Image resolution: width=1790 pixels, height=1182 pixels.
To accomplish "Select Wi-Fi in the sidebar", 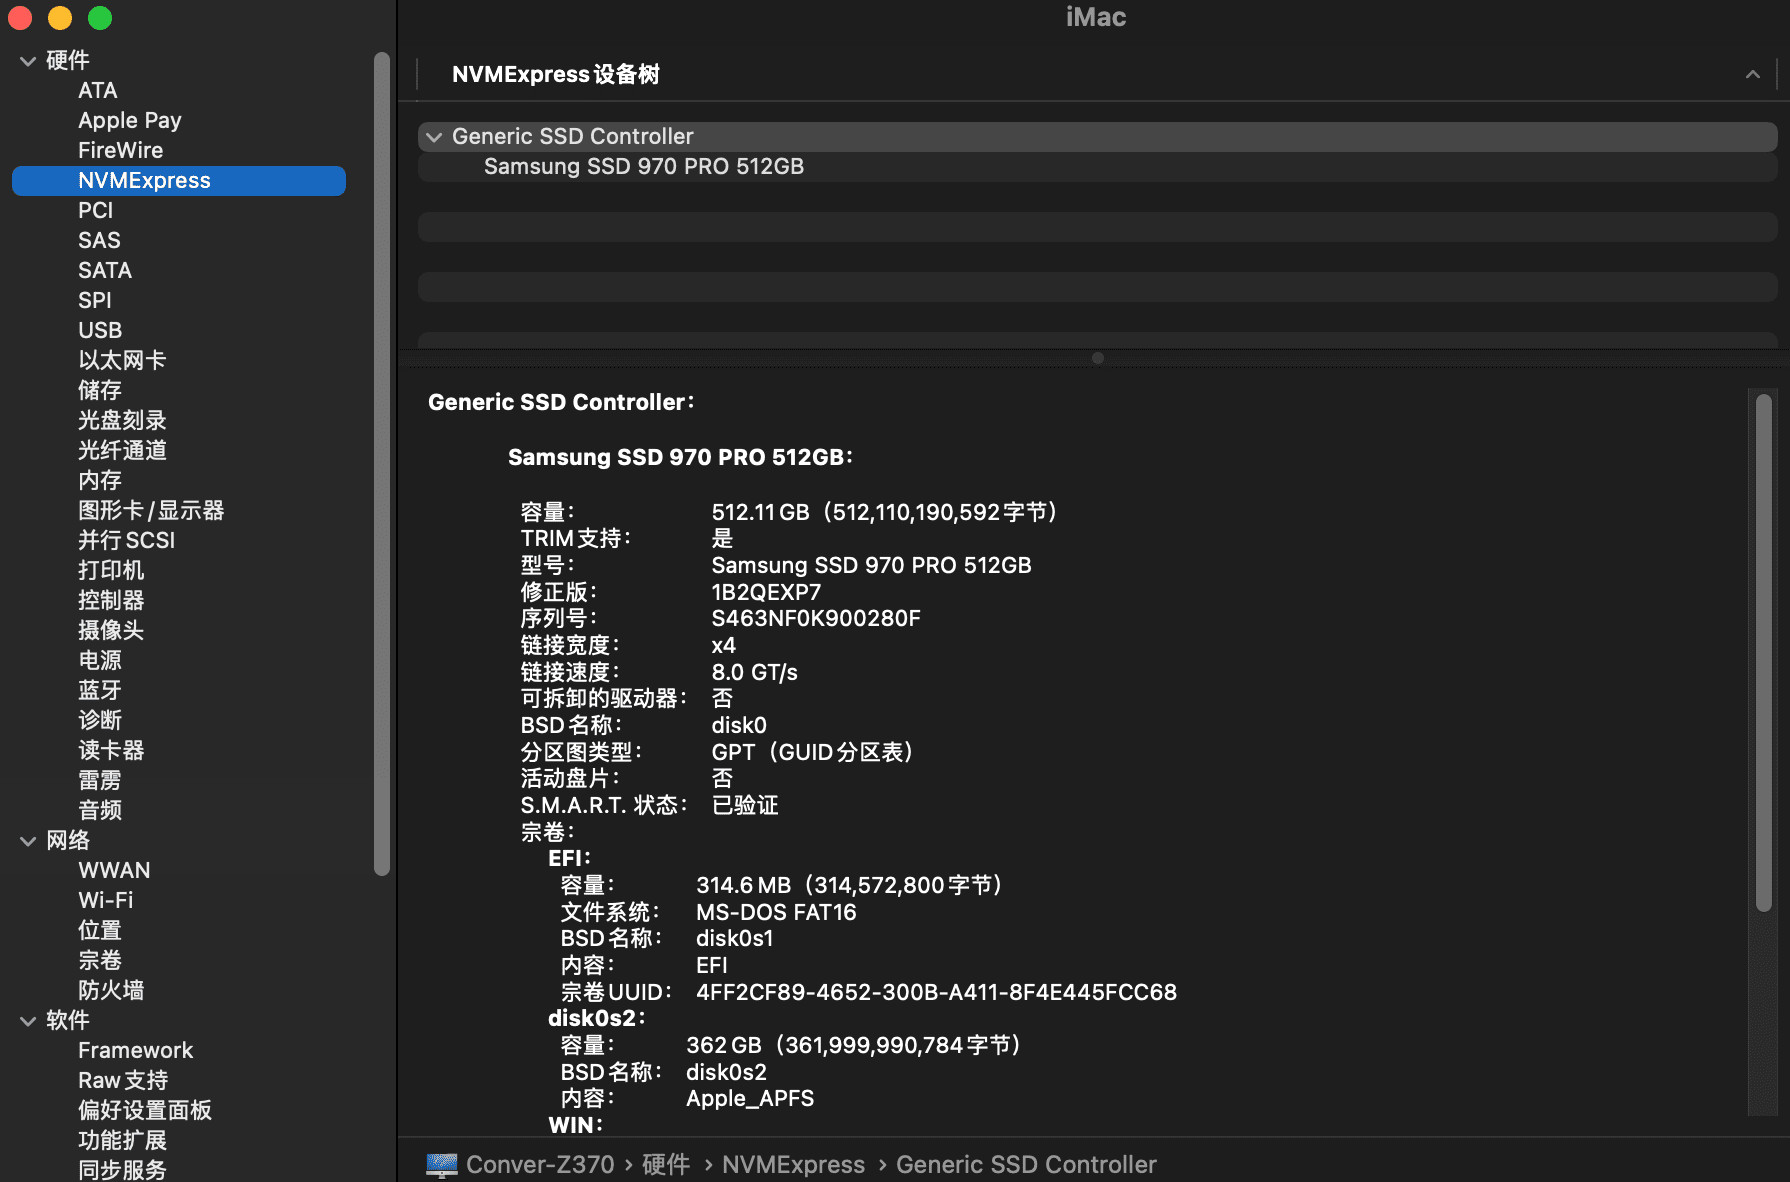I will (x=106, y=901).
